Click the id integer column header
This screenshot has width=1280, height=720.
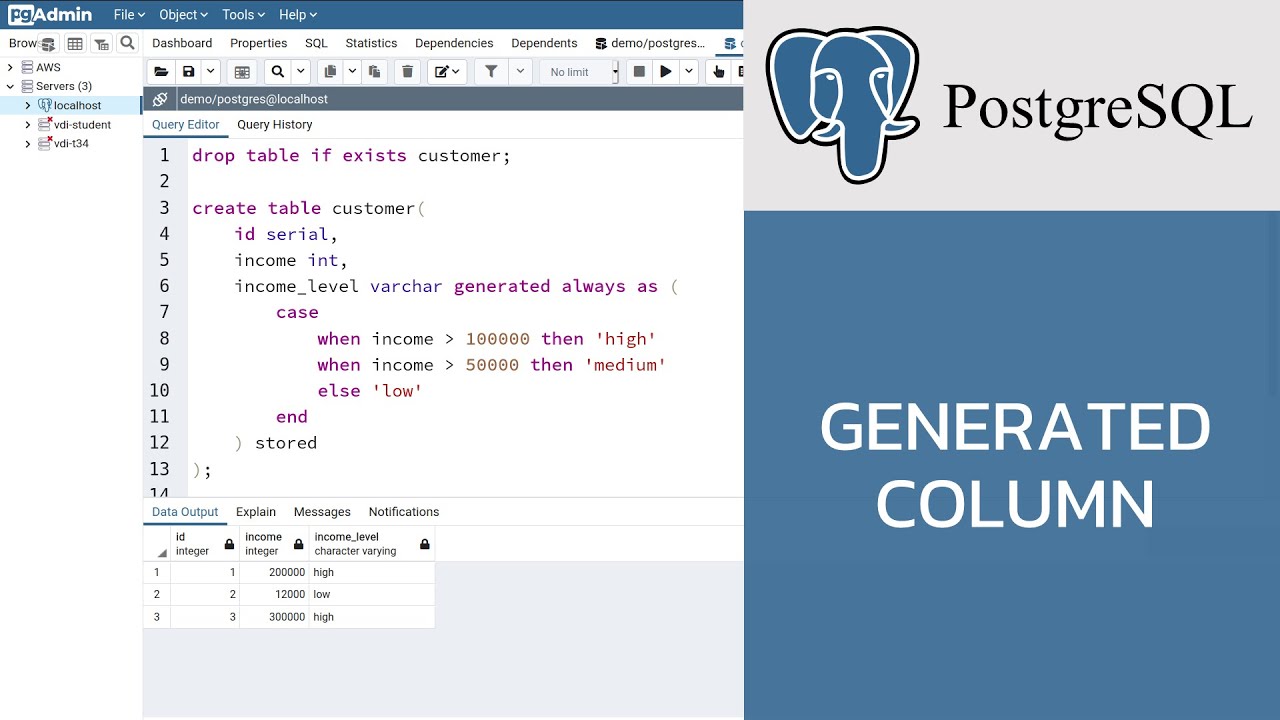[x=205, y=544]
